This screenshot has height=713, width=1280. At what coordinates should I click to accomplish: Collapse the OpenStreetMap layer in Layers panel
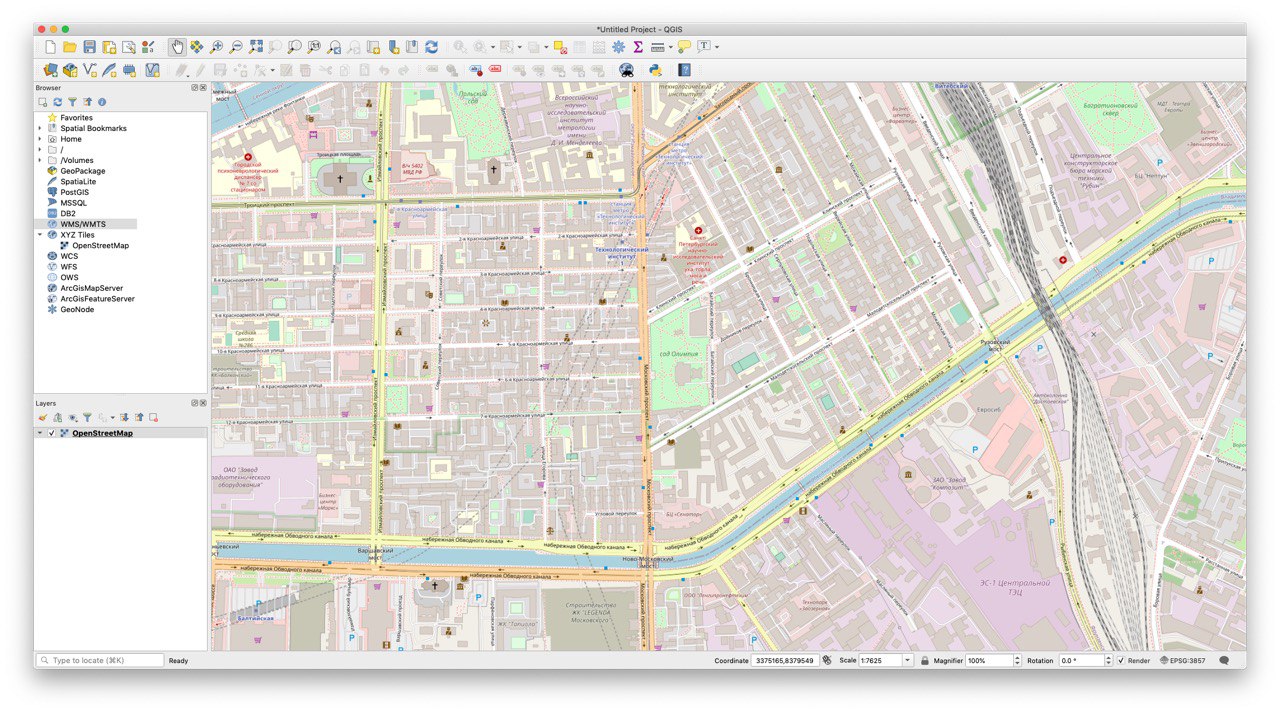point(40,433)
